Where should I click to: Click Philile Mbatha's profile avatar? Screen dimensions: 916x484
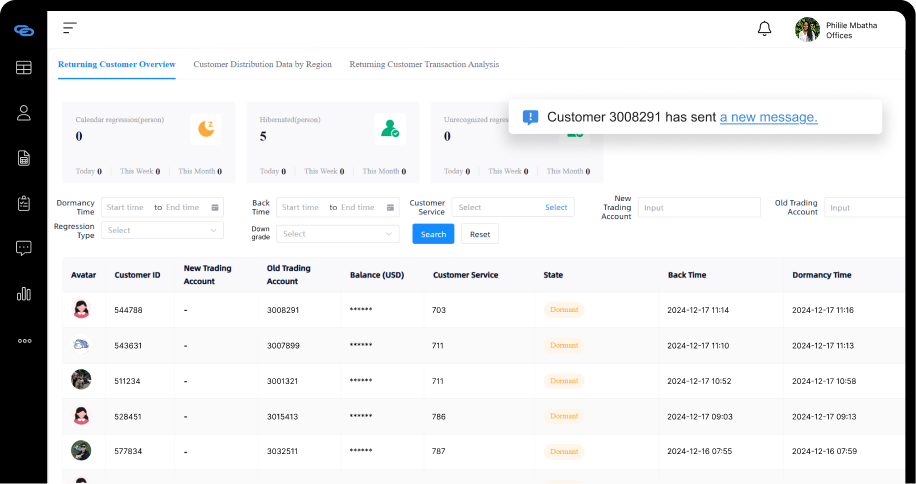[807, 29]
